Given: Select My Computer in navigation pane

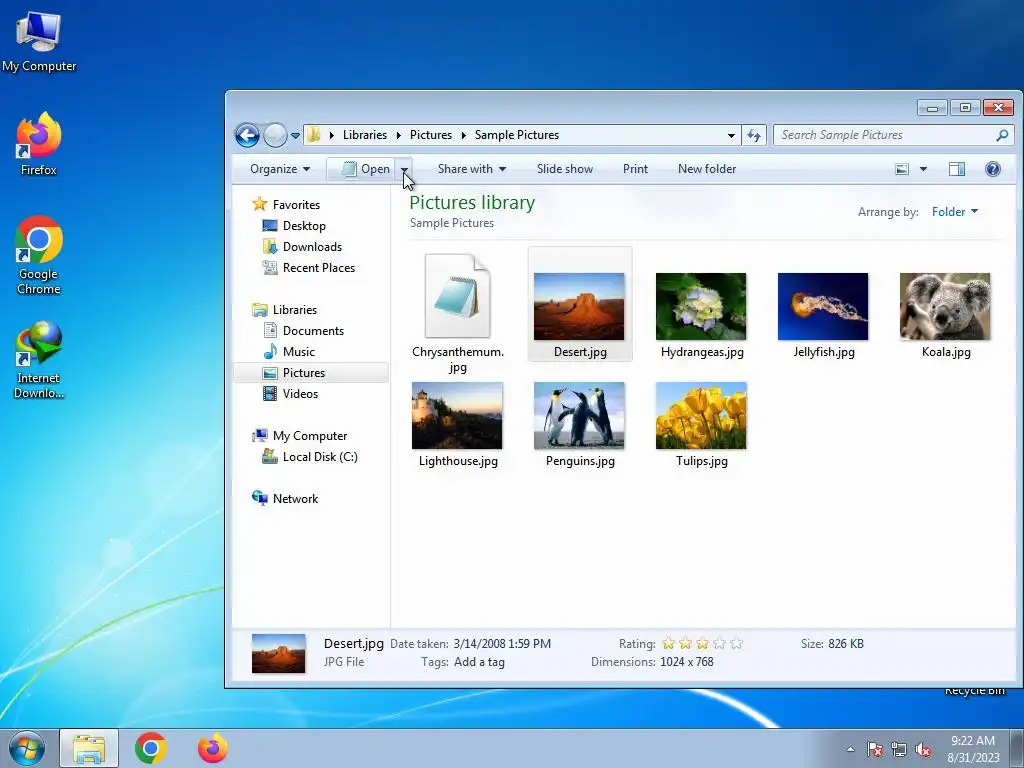Looking at the screenshot, I should pyautogui.click(x=310, y=436).
